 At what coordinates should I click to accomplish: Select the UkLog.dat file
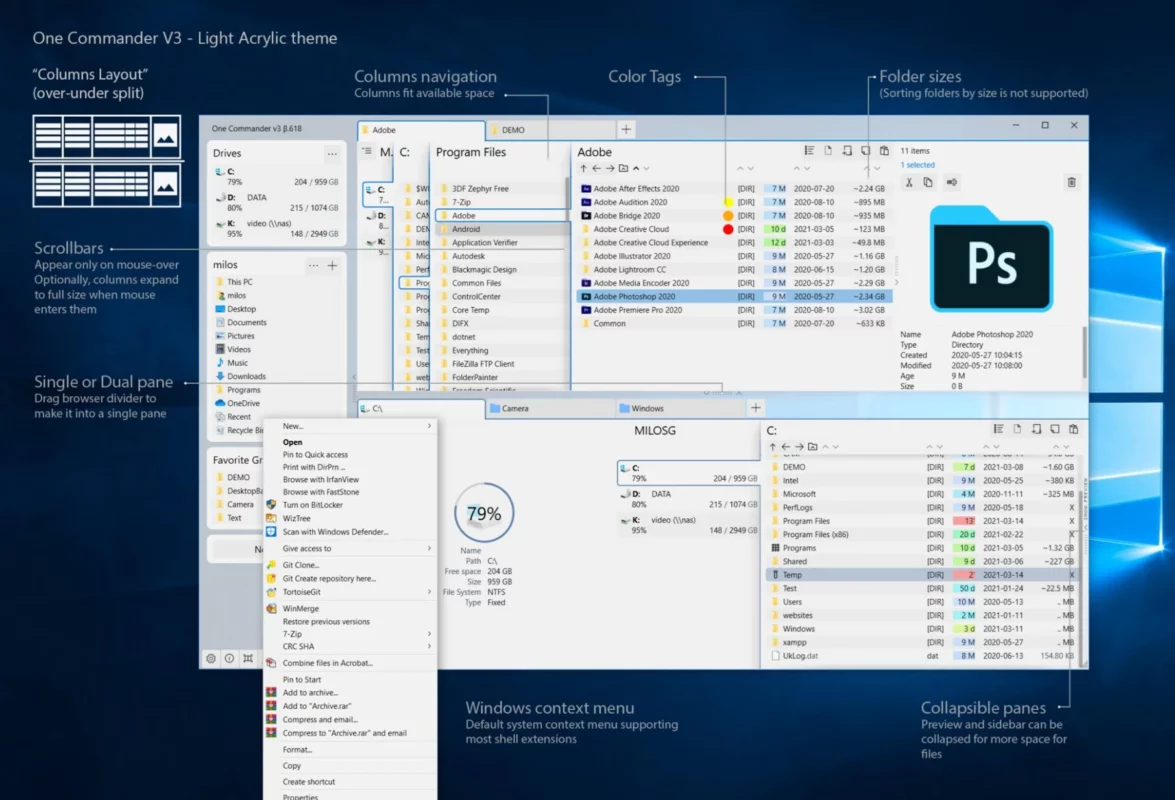(x=923, y=656)
